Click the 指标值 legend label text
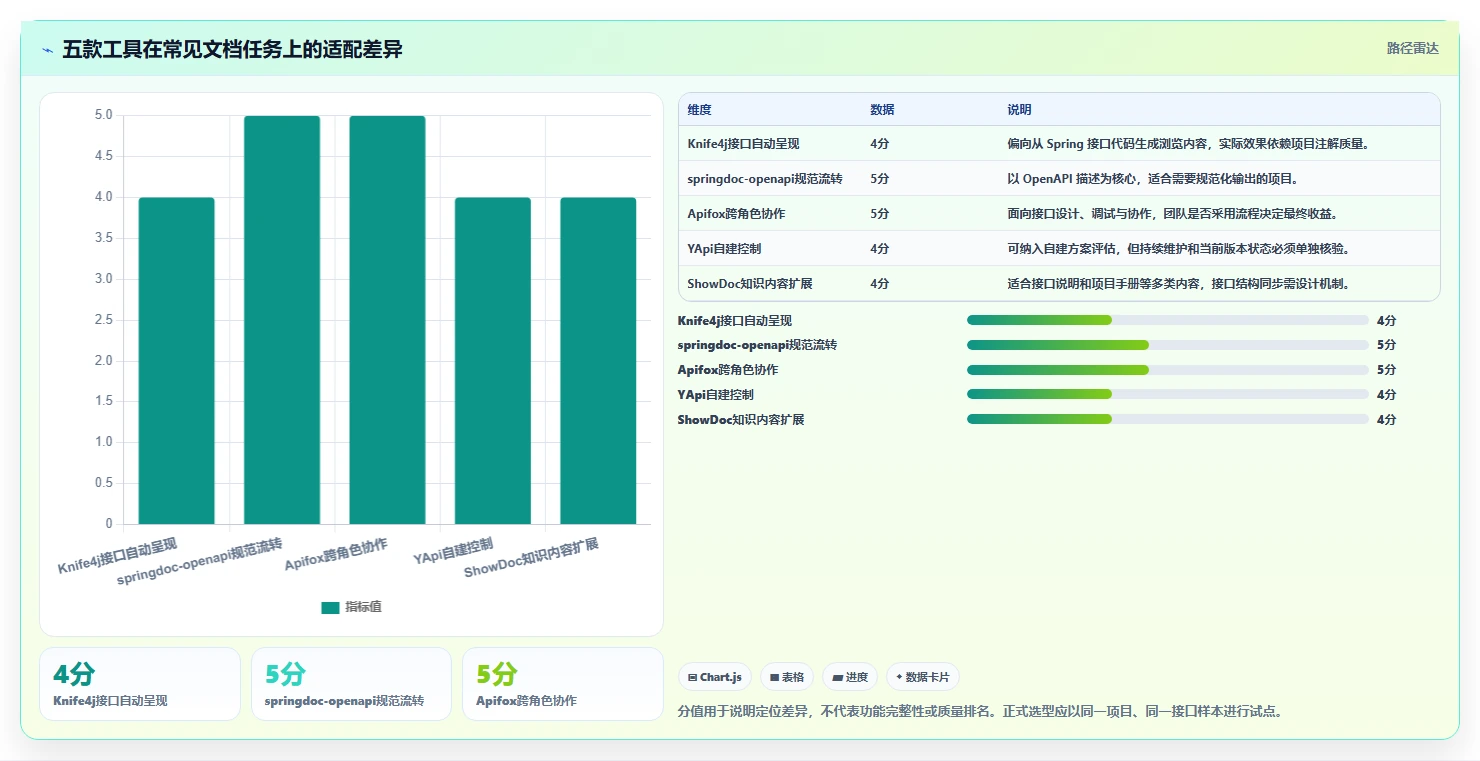This screenshot has height=761, width=1480. point(363,607)
